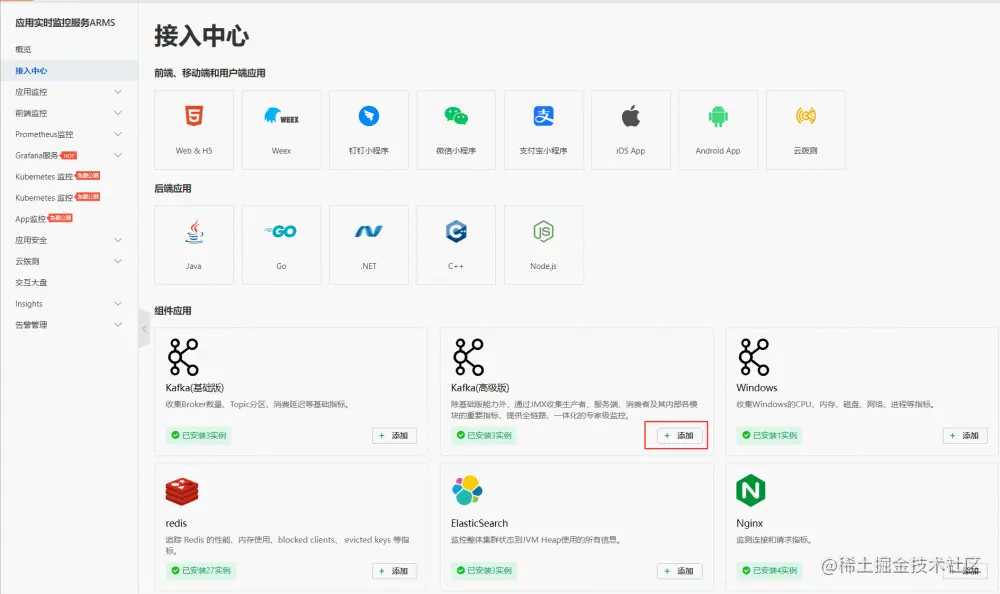Click the 添加 button for Kafka(高级版)
Viewport: 1000px width, 594px height.
click(x=680, y=436)
